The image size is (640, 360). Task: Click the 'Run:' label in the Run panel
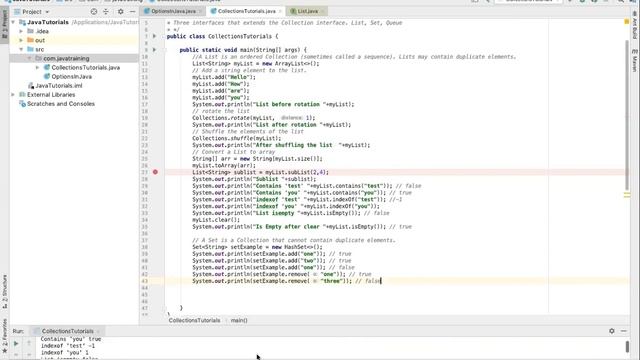click(18, 331)
